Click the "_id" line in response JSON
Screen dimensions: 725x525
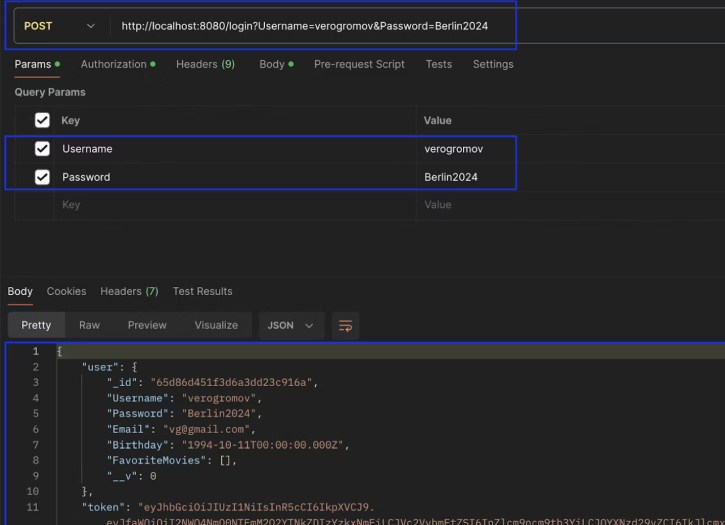[213, 383]
